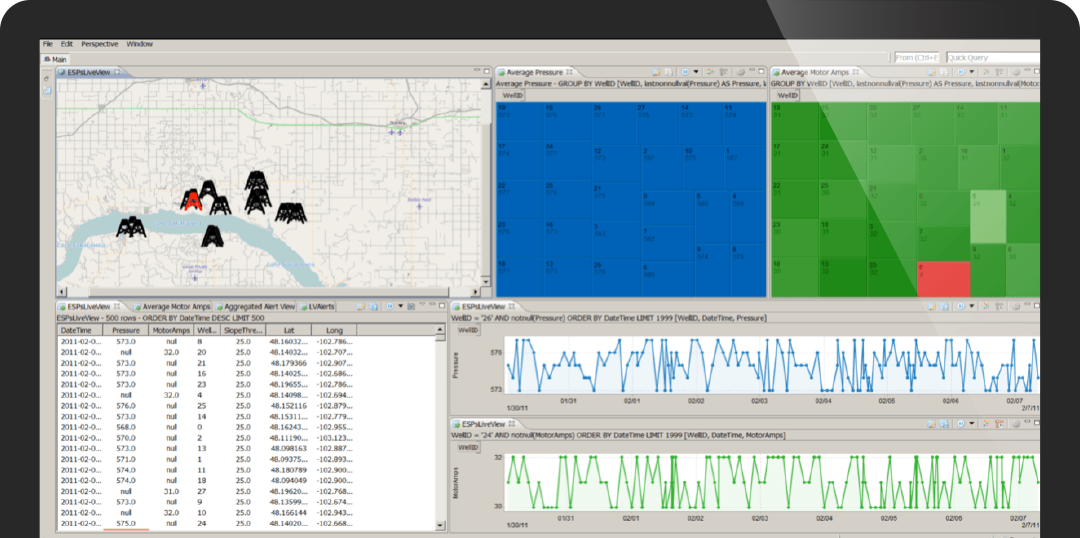Click the edit query icon in Average Pressure panel

coord(656,72)
